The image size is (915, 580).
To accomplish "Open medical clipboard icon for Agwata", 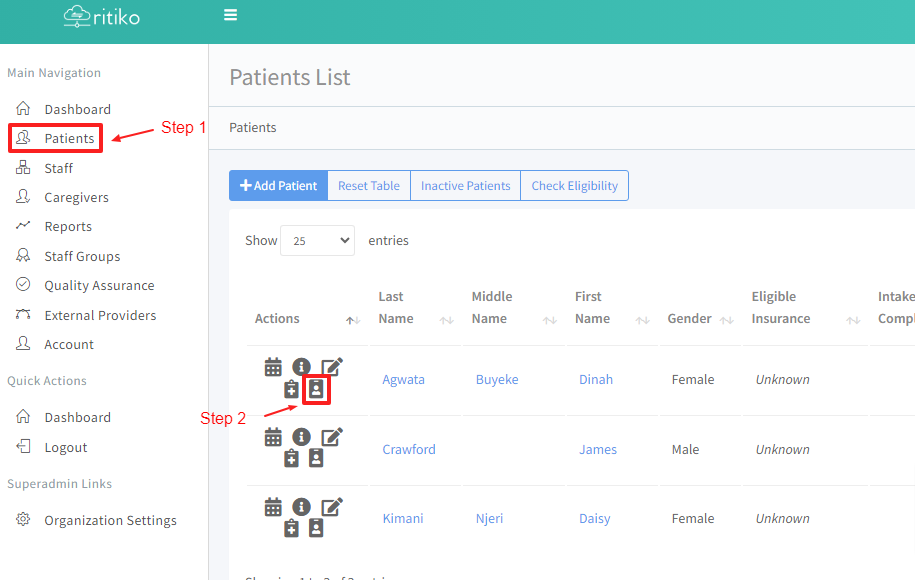I will [291, 389].
